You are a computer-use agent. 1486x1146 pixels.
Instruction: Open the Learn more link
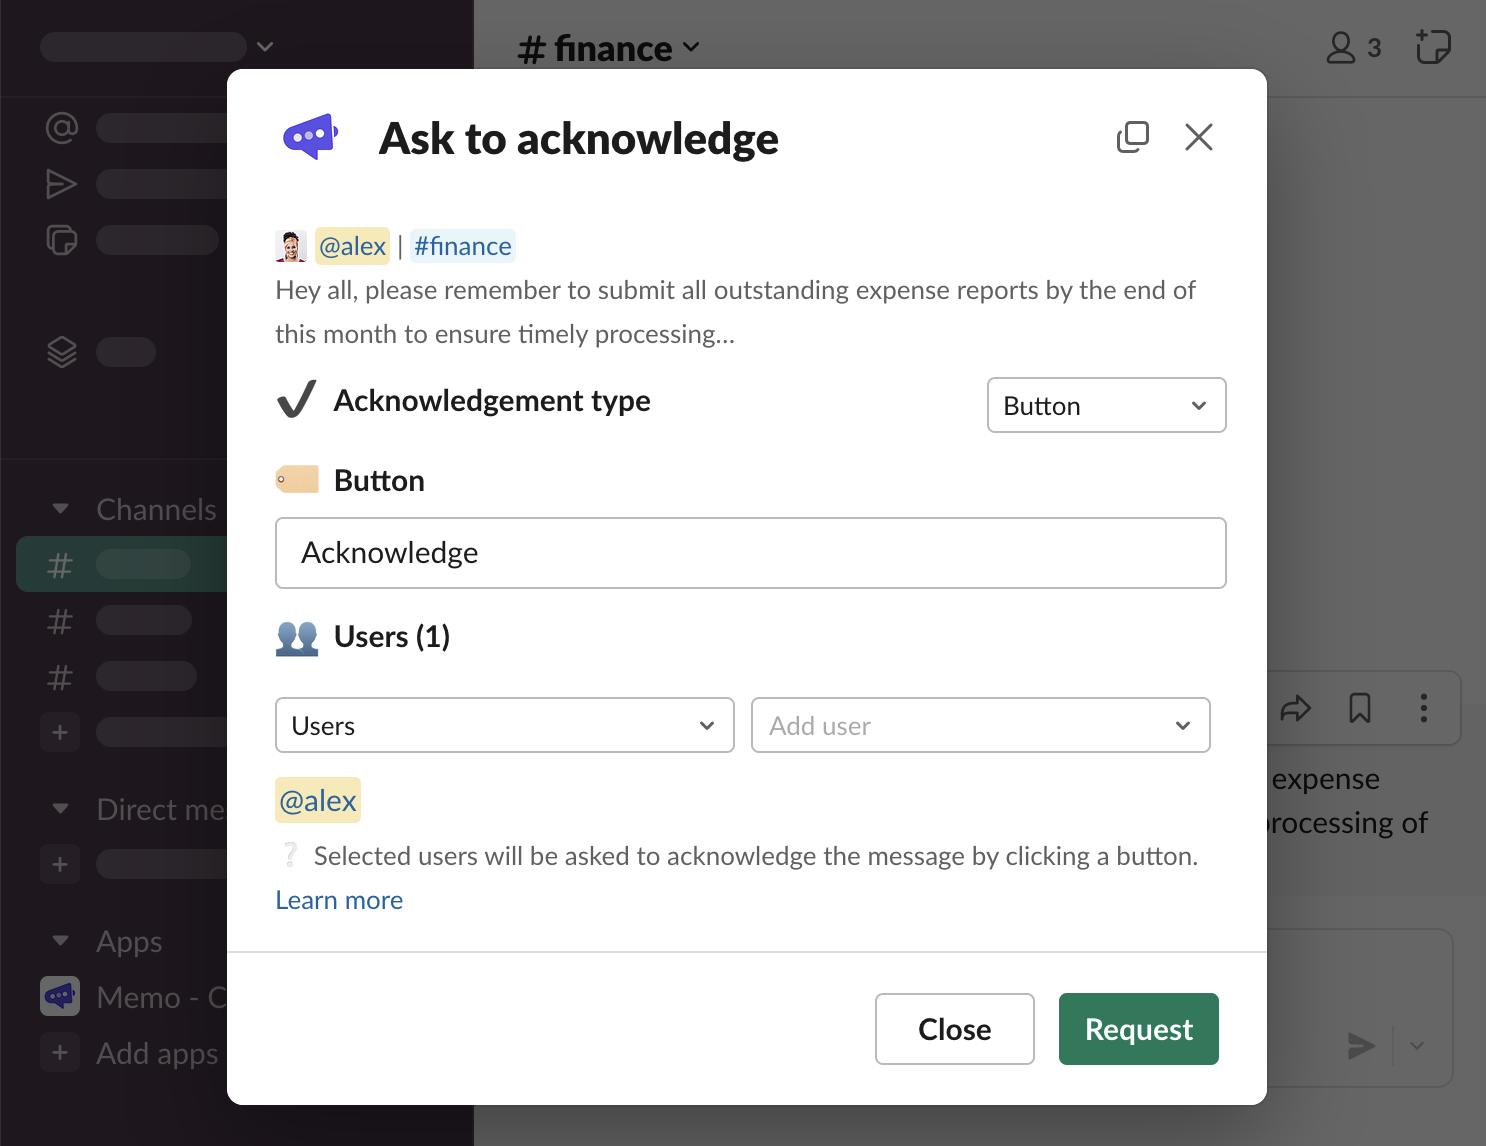(x=339, y=900)
